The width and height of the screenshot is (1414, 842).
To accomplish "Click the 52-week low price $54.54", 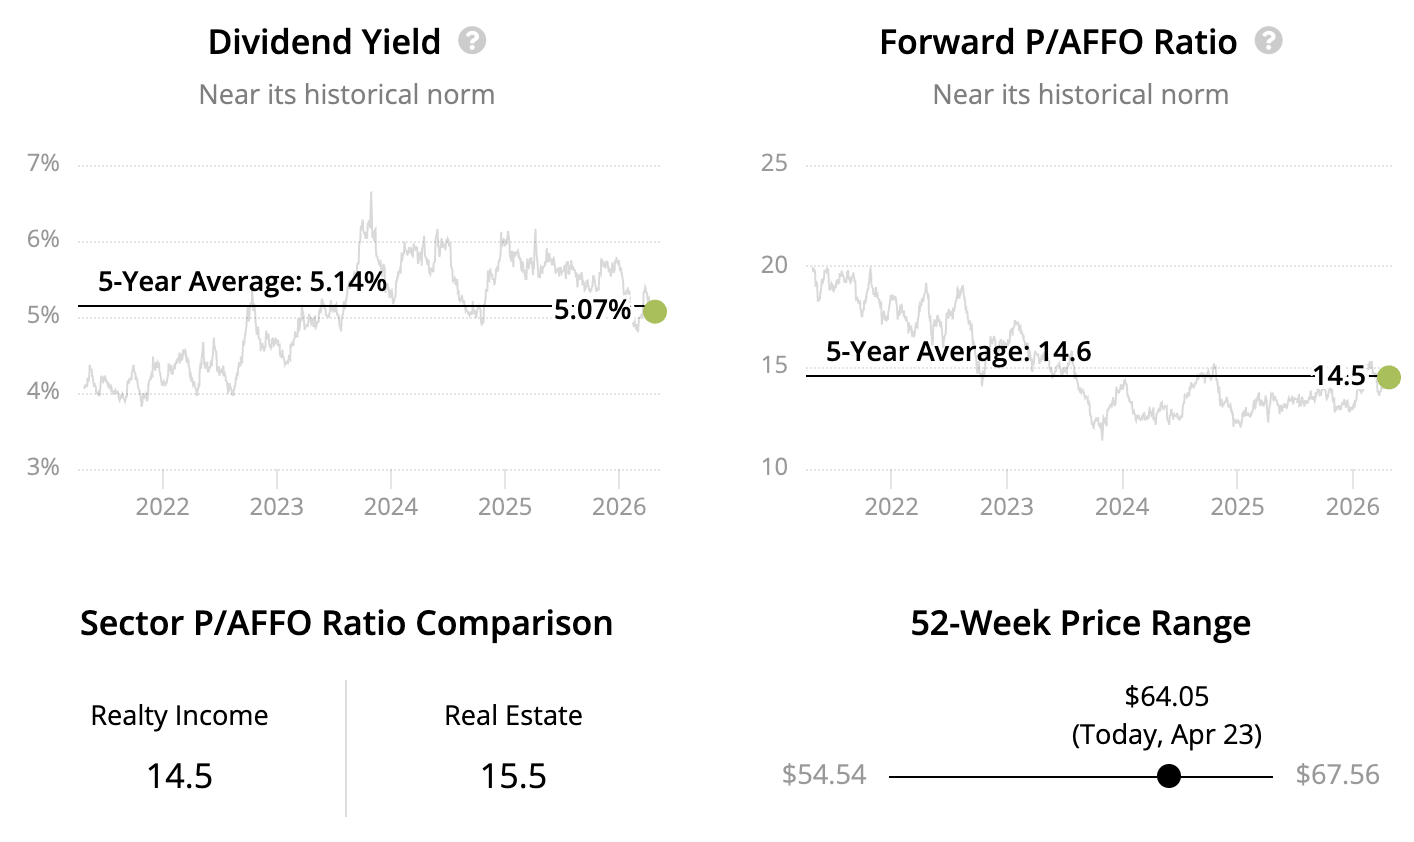I will (x=824, y=775).
